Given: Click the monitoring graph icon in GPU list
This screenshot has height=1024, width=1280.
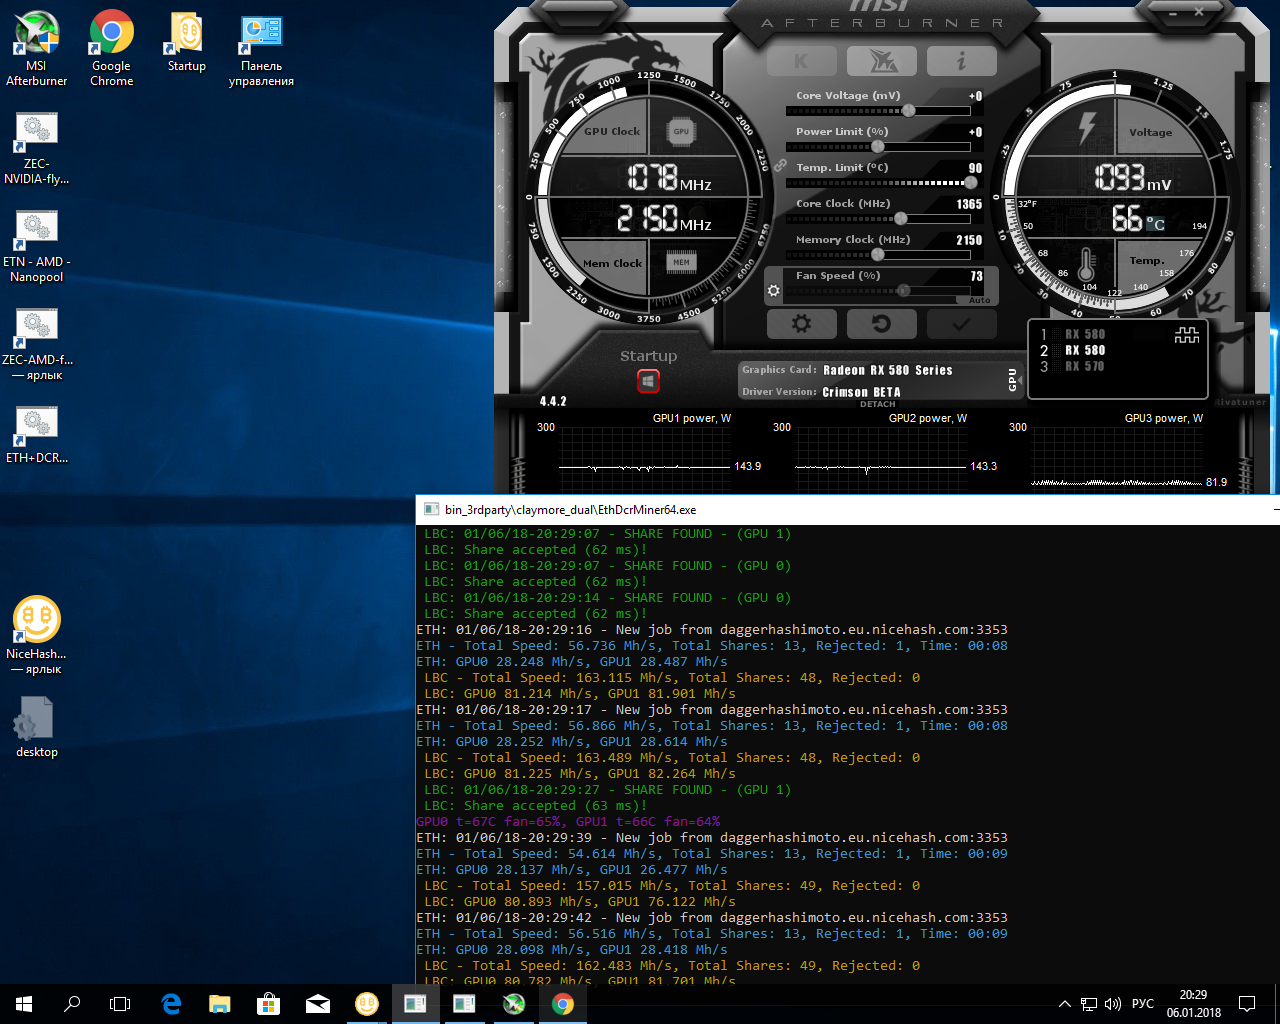Looking at the screenshot, I should pos(1187,335).
